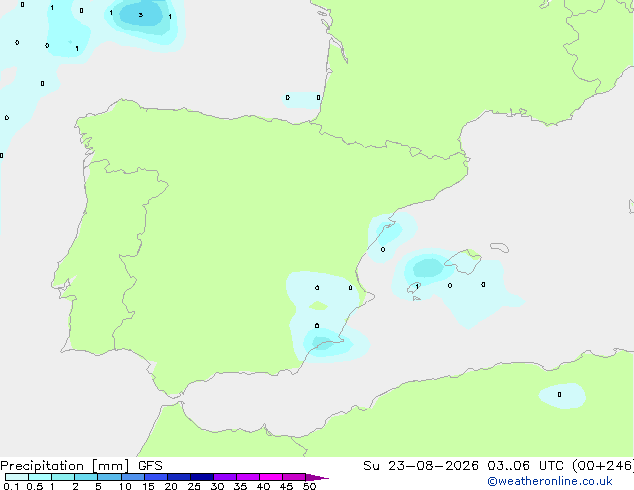This screenshot has width=634, height=490.
Task: Click the '30' legend scale label
Action: (x=217, y=486)
